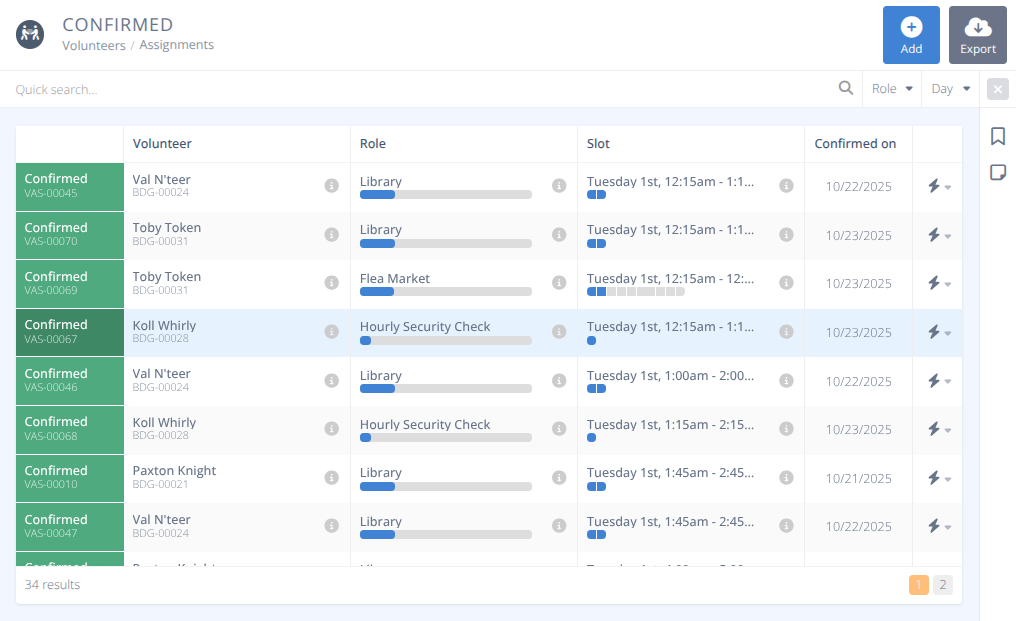The image size is (1016, 621).
Task: Click the Volunteers breadcrumb link
Action: coord(94,45)
